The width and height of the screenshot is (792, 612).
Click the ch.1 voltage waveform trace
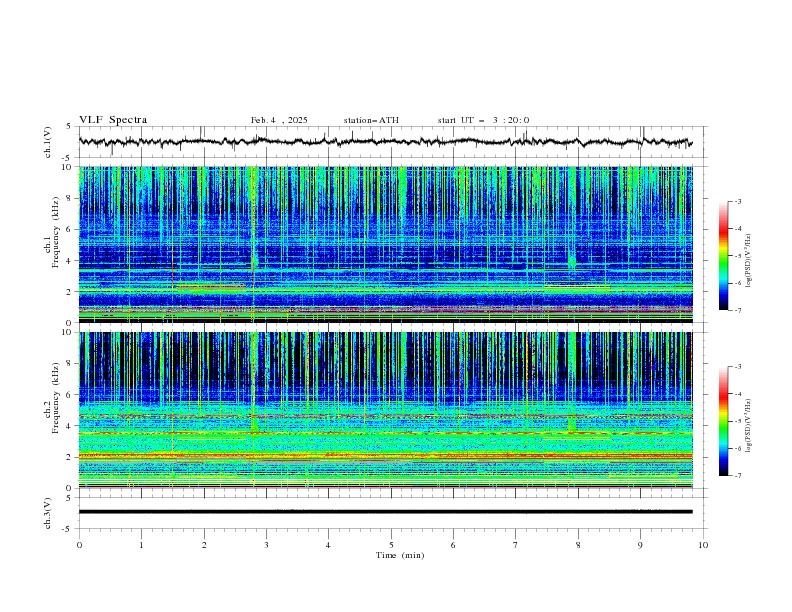(385, 142)
